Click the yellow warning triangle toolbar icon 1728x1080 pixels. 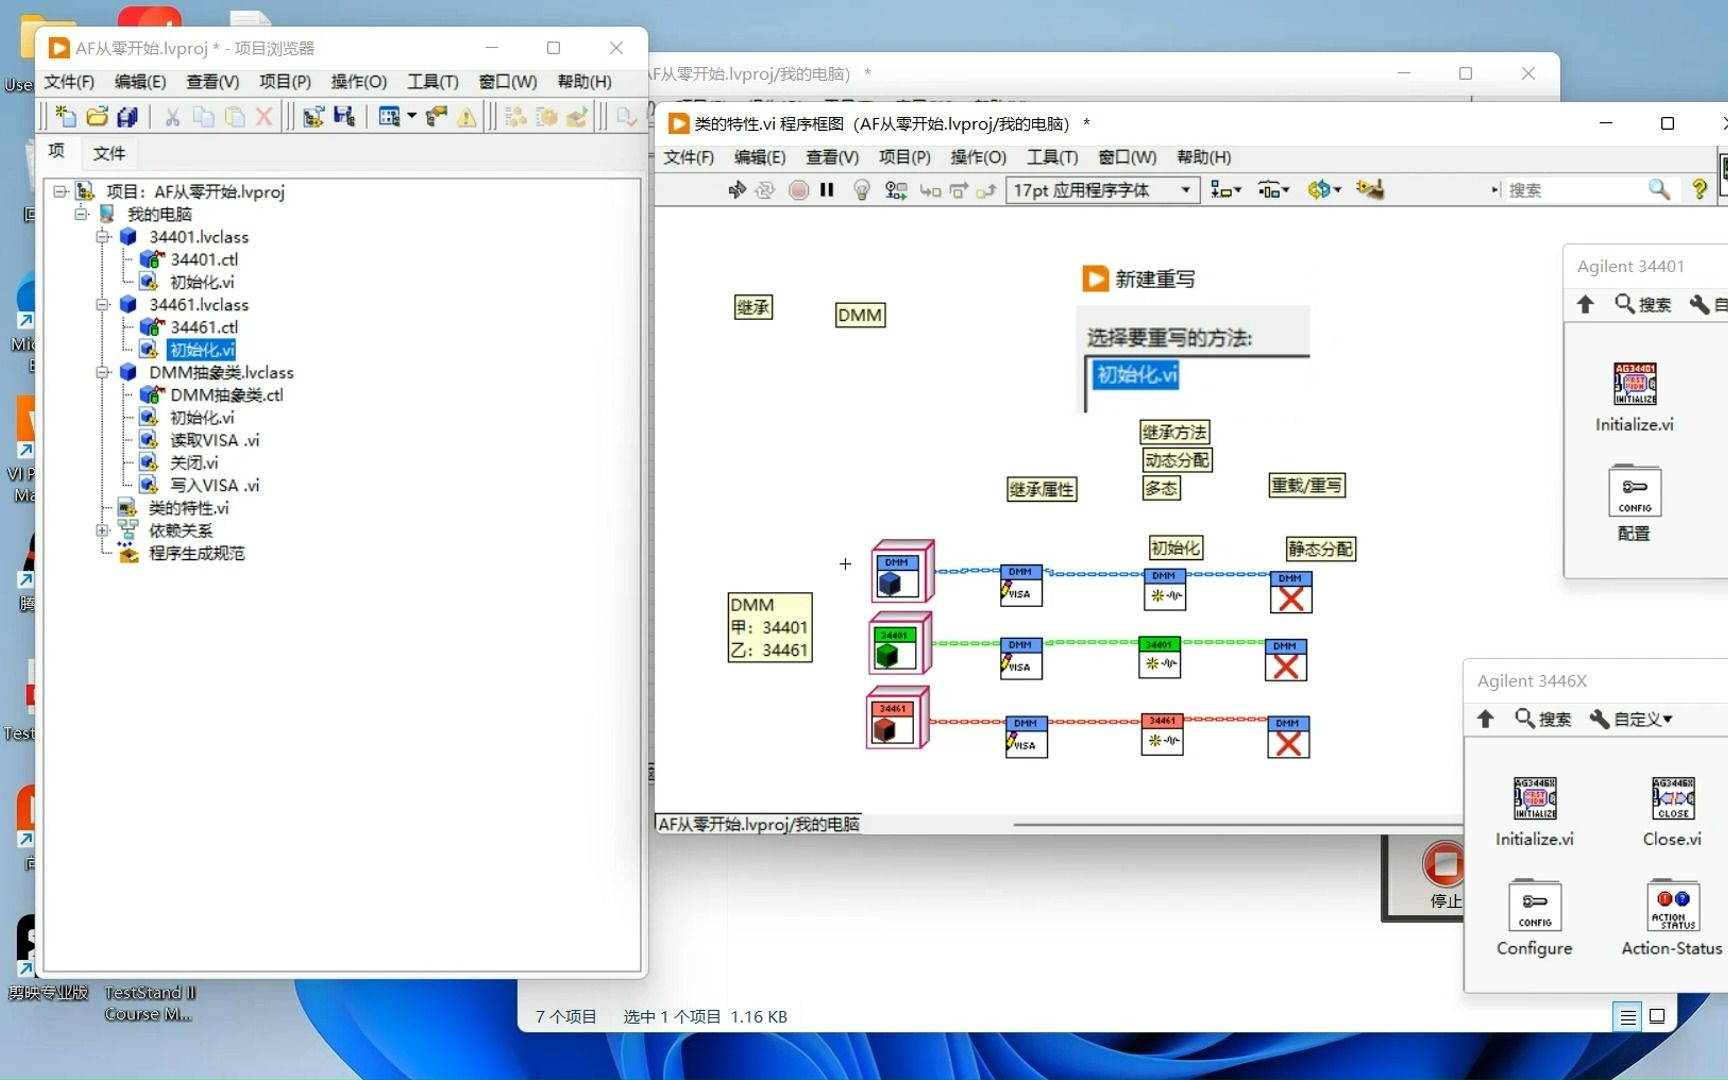pyautogui.click(x=467, y=117)
